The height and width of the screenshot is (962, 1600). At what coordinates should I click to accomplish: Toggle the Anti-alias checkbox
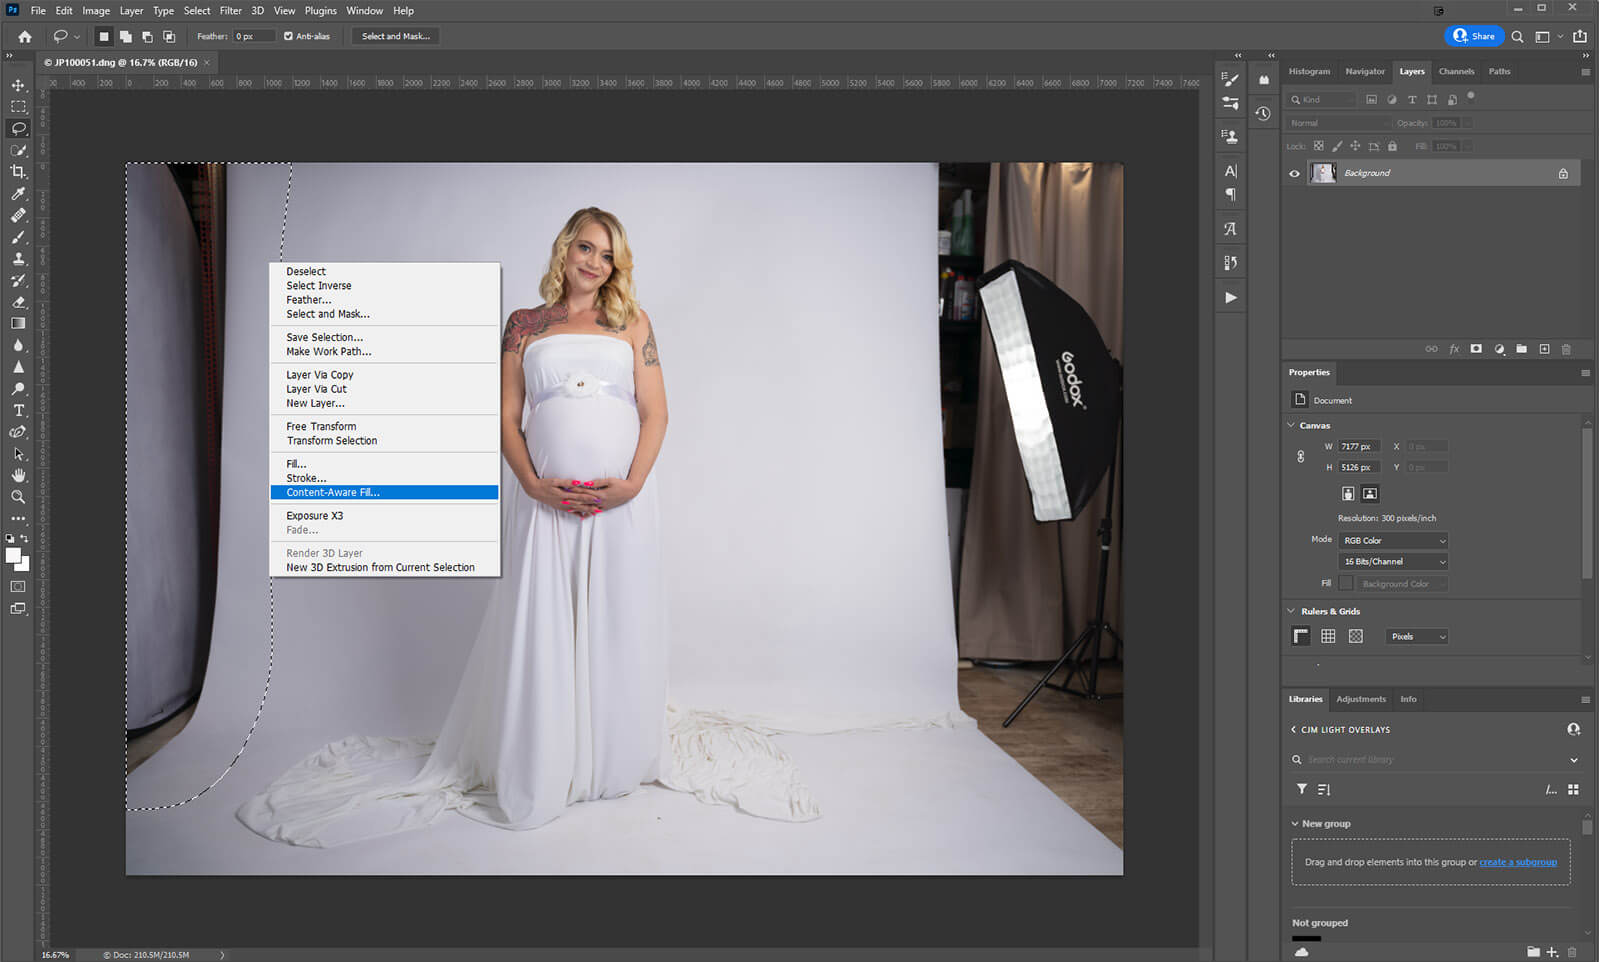tap(288, 36)
